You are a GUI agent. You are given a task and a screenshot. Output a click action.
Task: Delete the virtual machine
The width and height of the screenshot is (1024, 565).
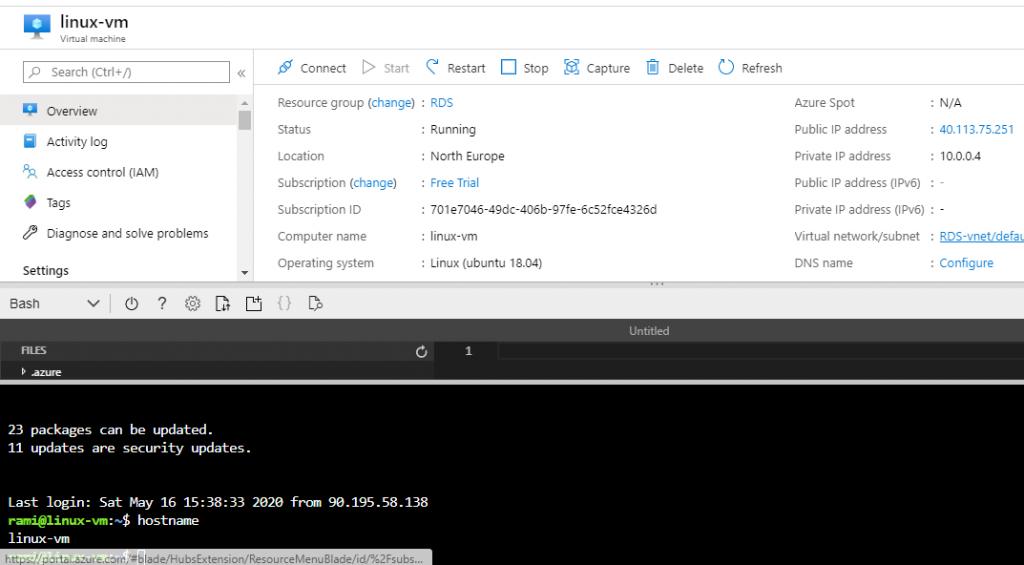coord(675,68)
